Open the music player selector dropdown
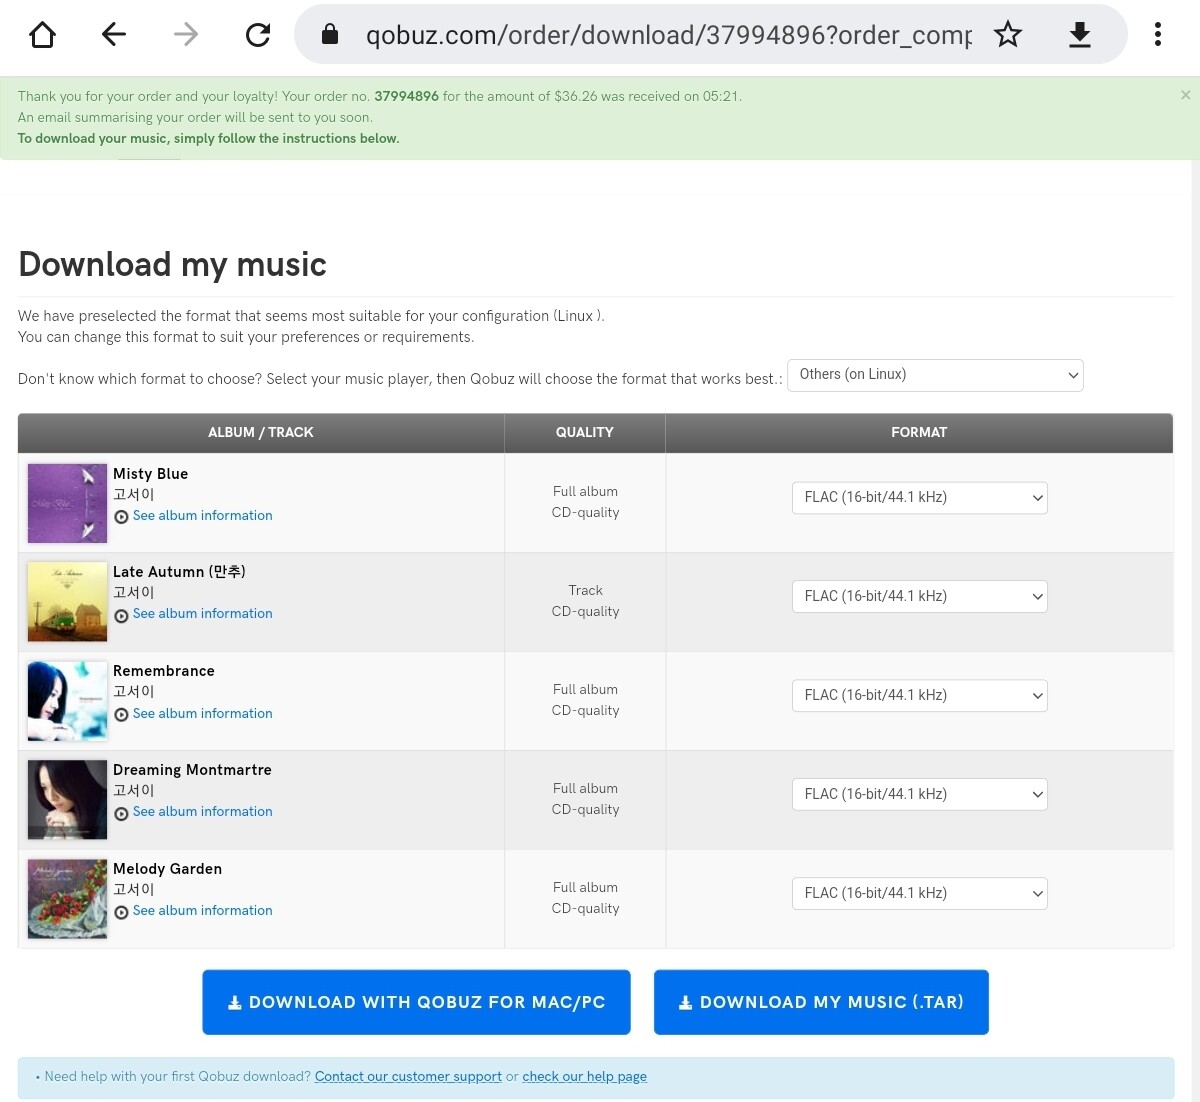 coord(935,375)
